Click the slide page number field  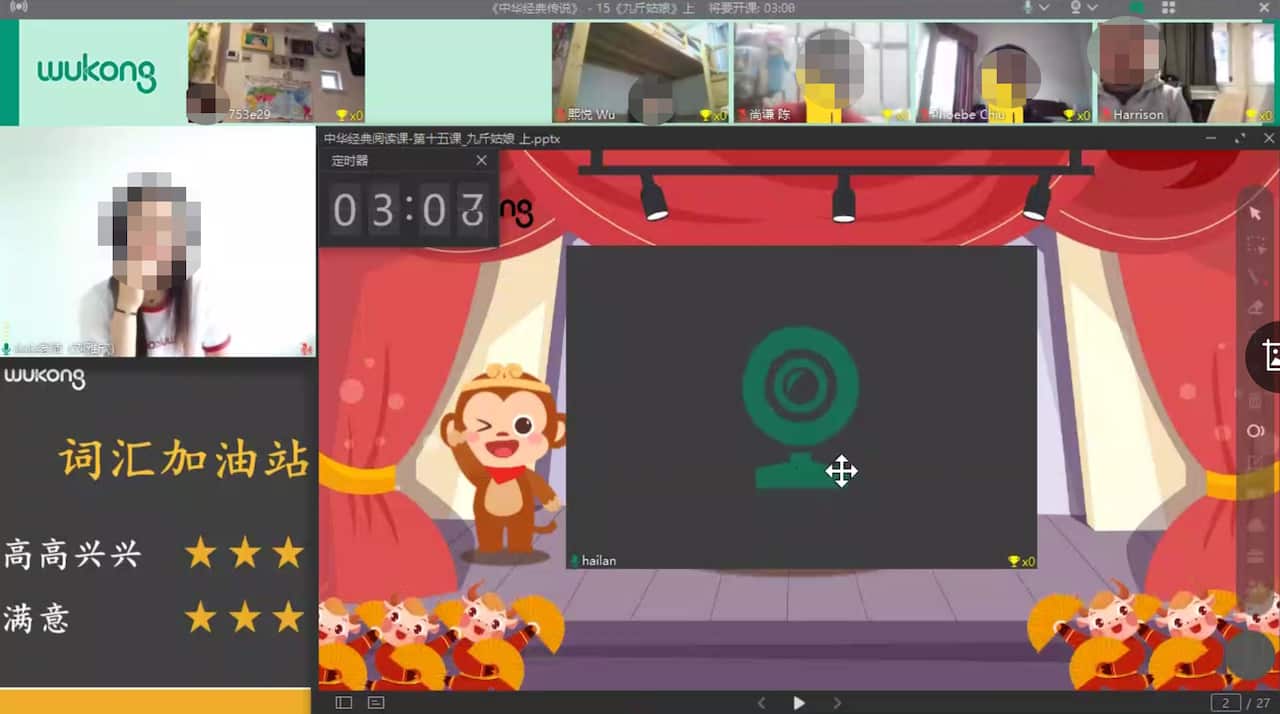pos(1225,703)
